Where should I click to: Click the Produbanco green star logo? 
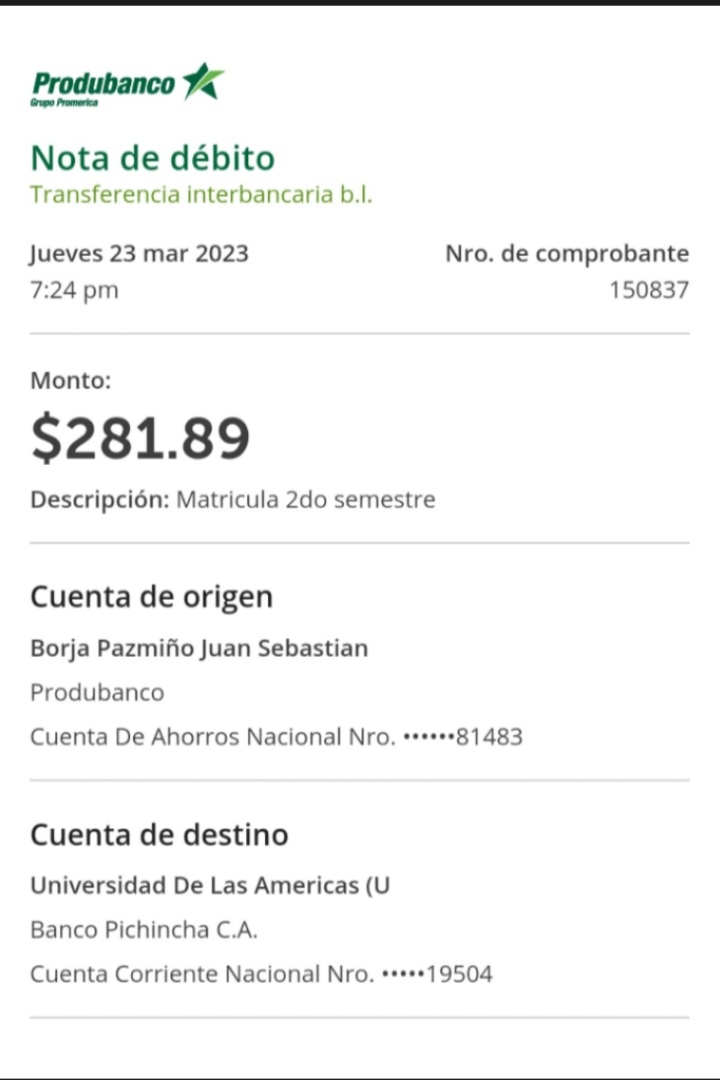click(x=204, y=81)
